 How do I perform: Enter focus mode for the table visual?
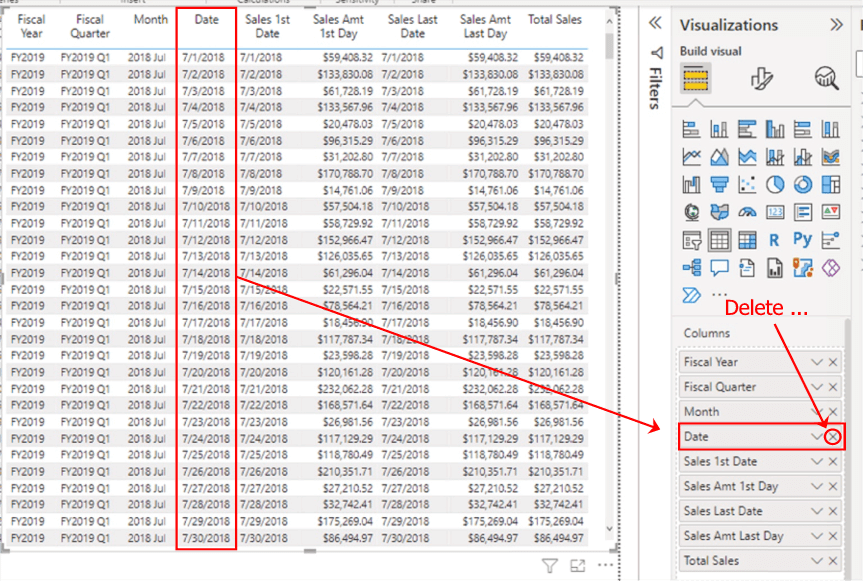point(577,565)
